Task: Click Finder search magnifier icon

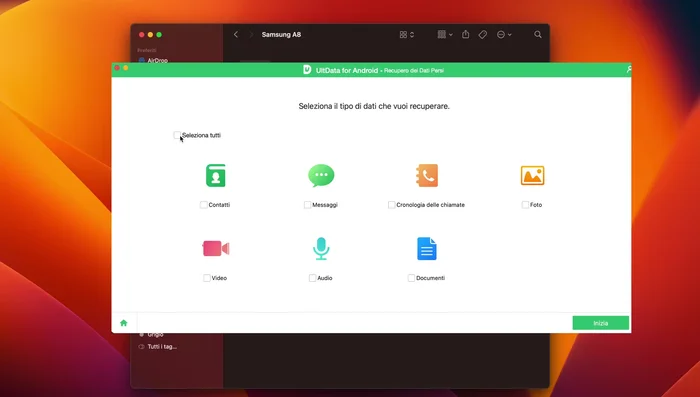Action: [x=538, y=34]
